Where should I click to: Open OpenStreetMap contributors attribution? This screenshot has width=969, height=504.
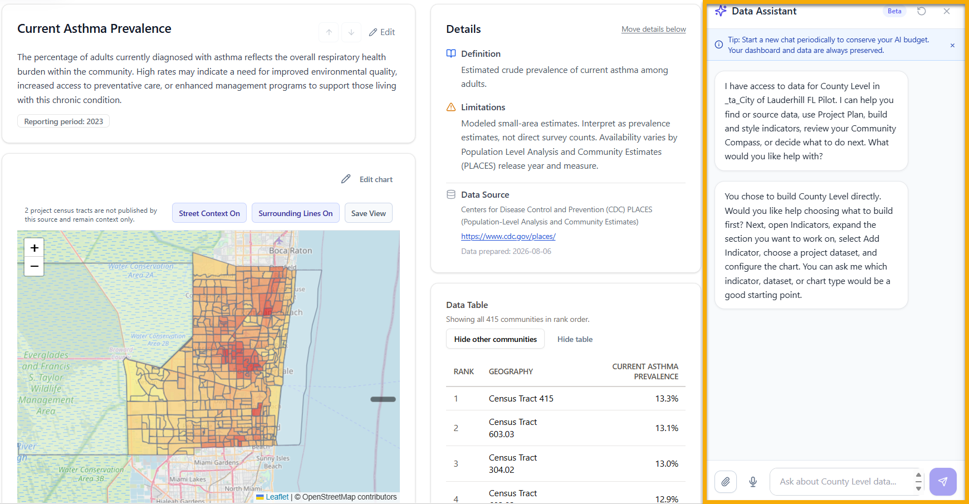click(x=349, y=497)
